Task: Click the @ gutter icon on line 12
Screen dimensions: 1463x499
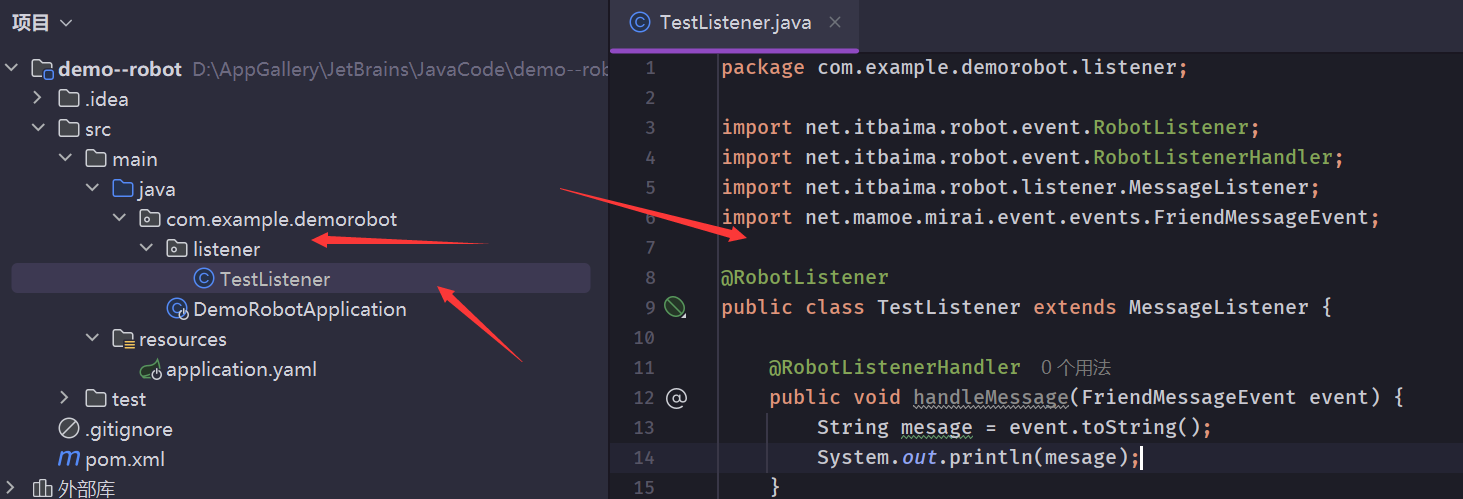Action: (x=676, y=398)
